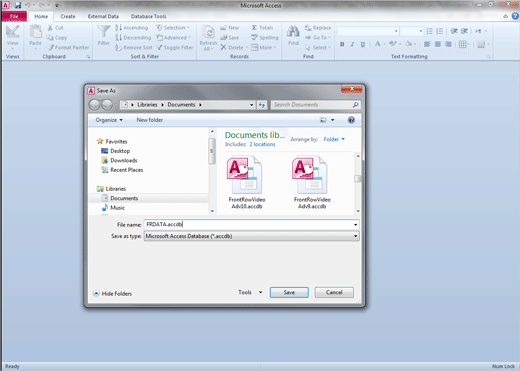Image resolution: width=520 pixels, height=371 pixels.
Task: Switch to the Create ribbon tab
Action: (68, 16)
